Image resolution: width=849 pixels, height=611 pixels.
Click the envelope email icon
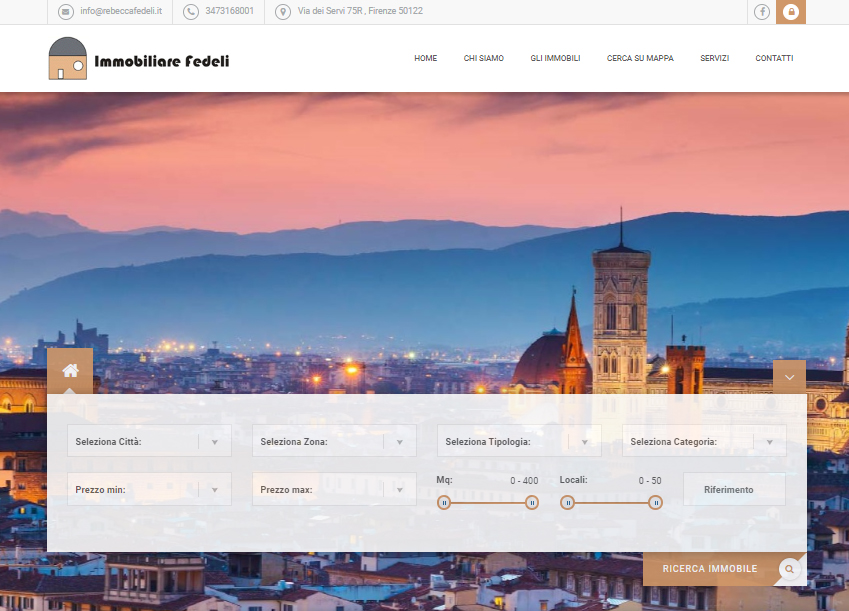[66, 11]
